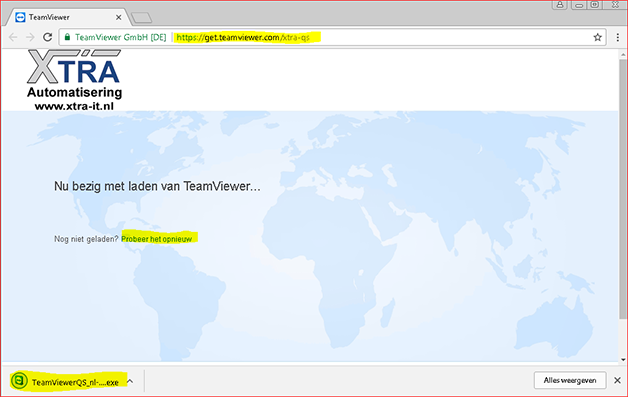Click the page scrollbar up arrow
Viewport: 628px width, 397px height.
pyautogui.click(x=623, y=54)
